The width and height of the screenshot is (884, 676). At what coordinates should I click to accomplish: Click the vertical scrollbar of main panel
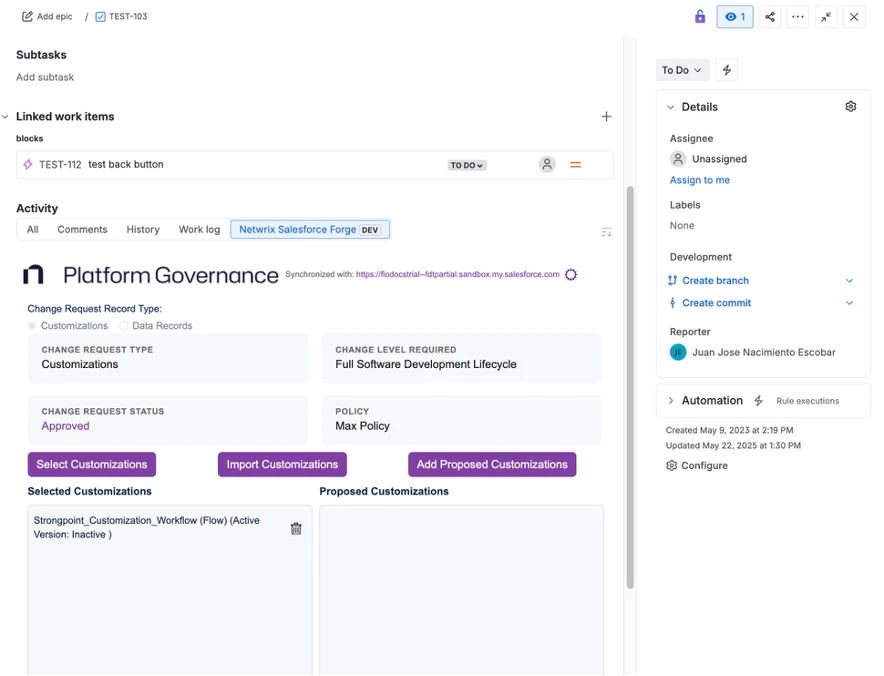click(630, 380)
